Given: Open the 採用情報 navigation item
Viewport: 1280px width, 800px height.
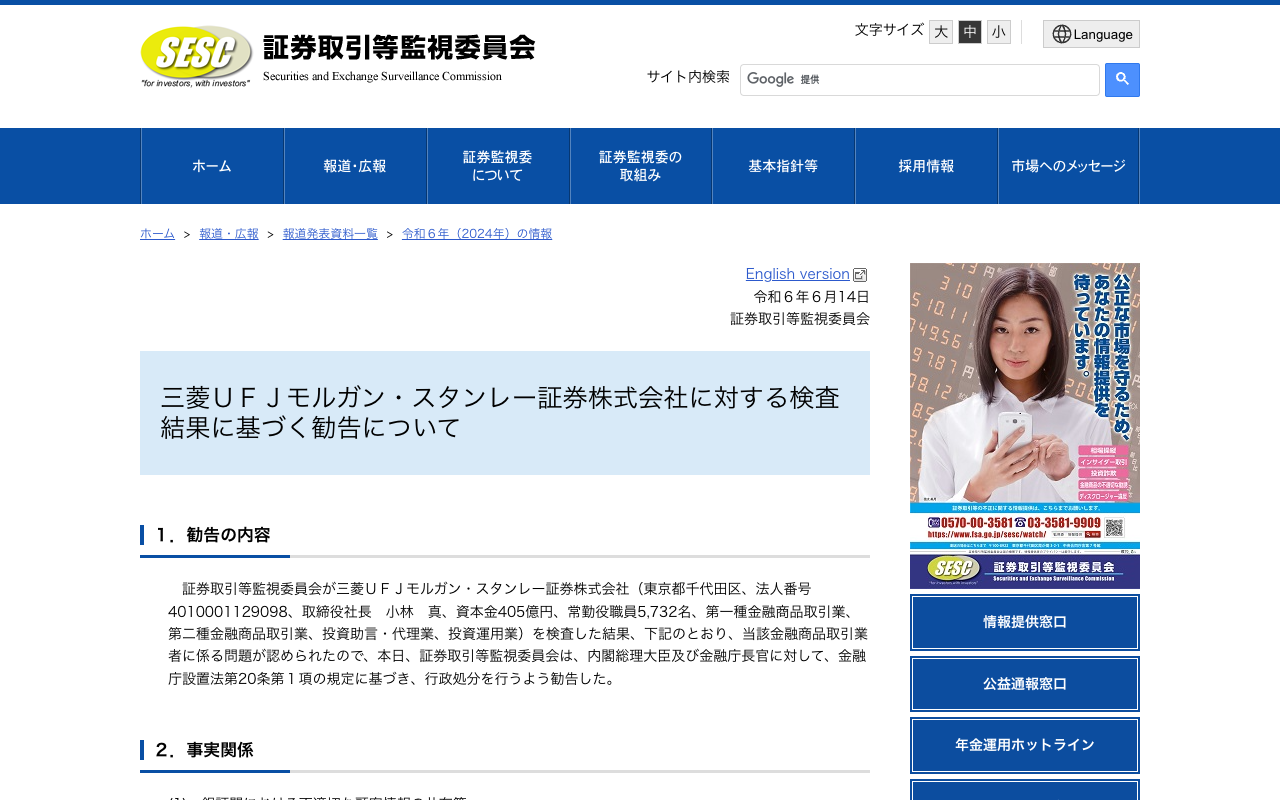Looking at the screenshot, I should (x=927, y=166).
